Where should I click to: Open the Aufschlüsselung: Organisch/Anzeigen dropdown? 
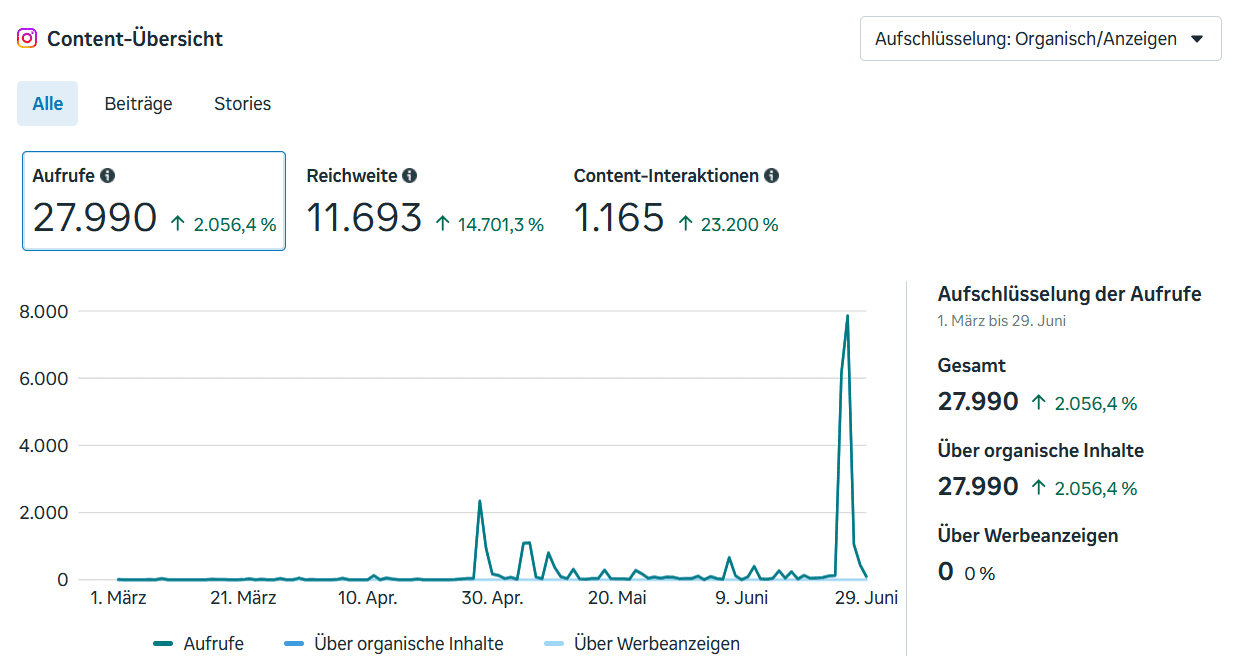[x=1041, y=39]
